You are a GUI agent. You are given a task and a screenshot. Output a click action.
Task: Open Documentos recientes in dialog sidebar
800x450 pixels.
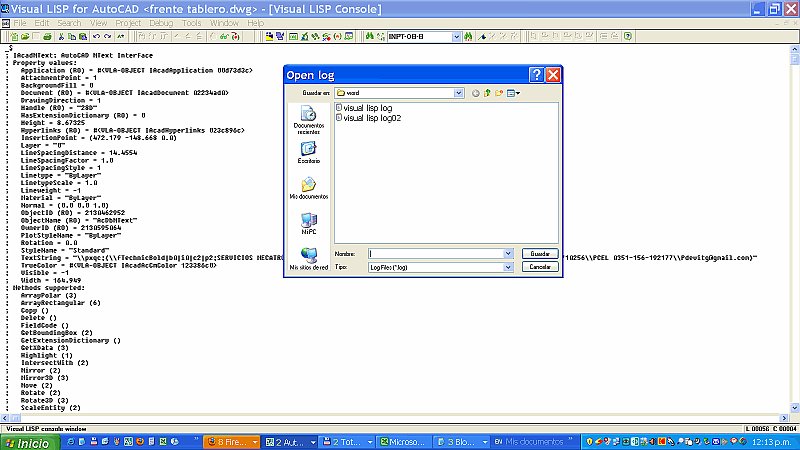[309, 120]
